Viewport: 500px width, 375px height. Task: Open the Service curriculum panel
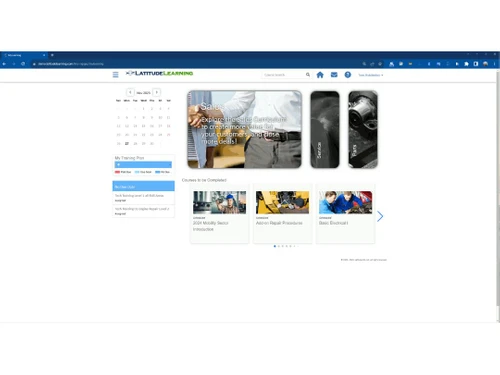tap(325, 129)
